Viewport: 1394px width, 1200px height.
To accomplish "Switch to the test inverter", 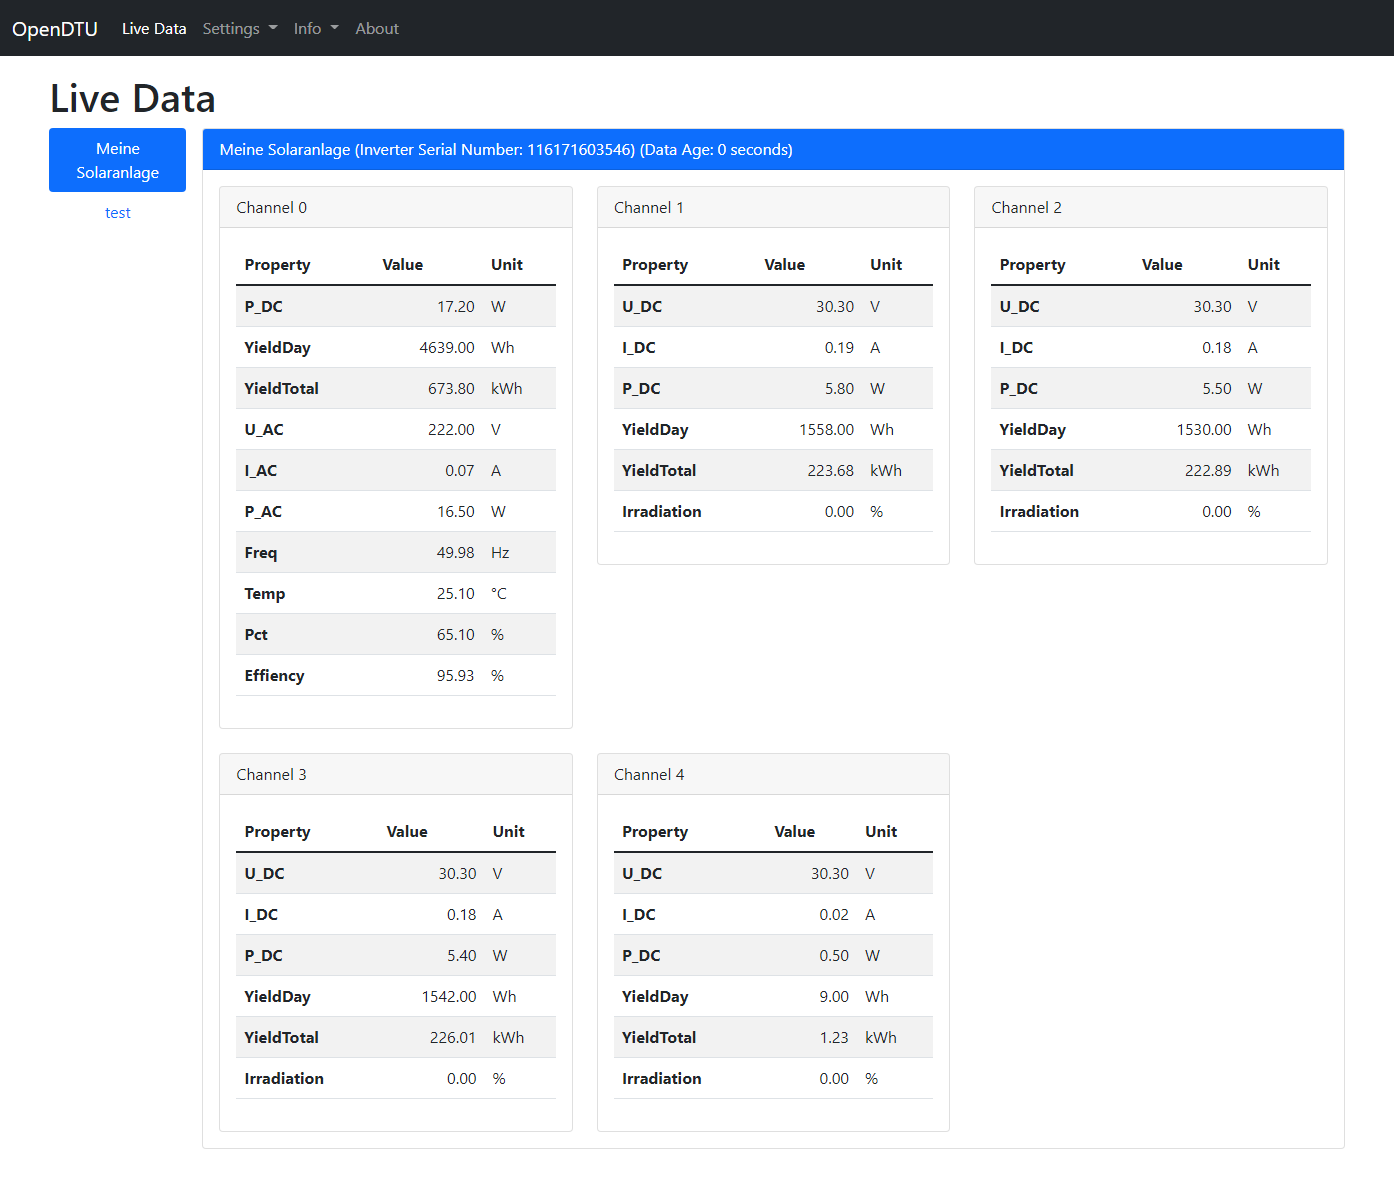I will point(117,213).
